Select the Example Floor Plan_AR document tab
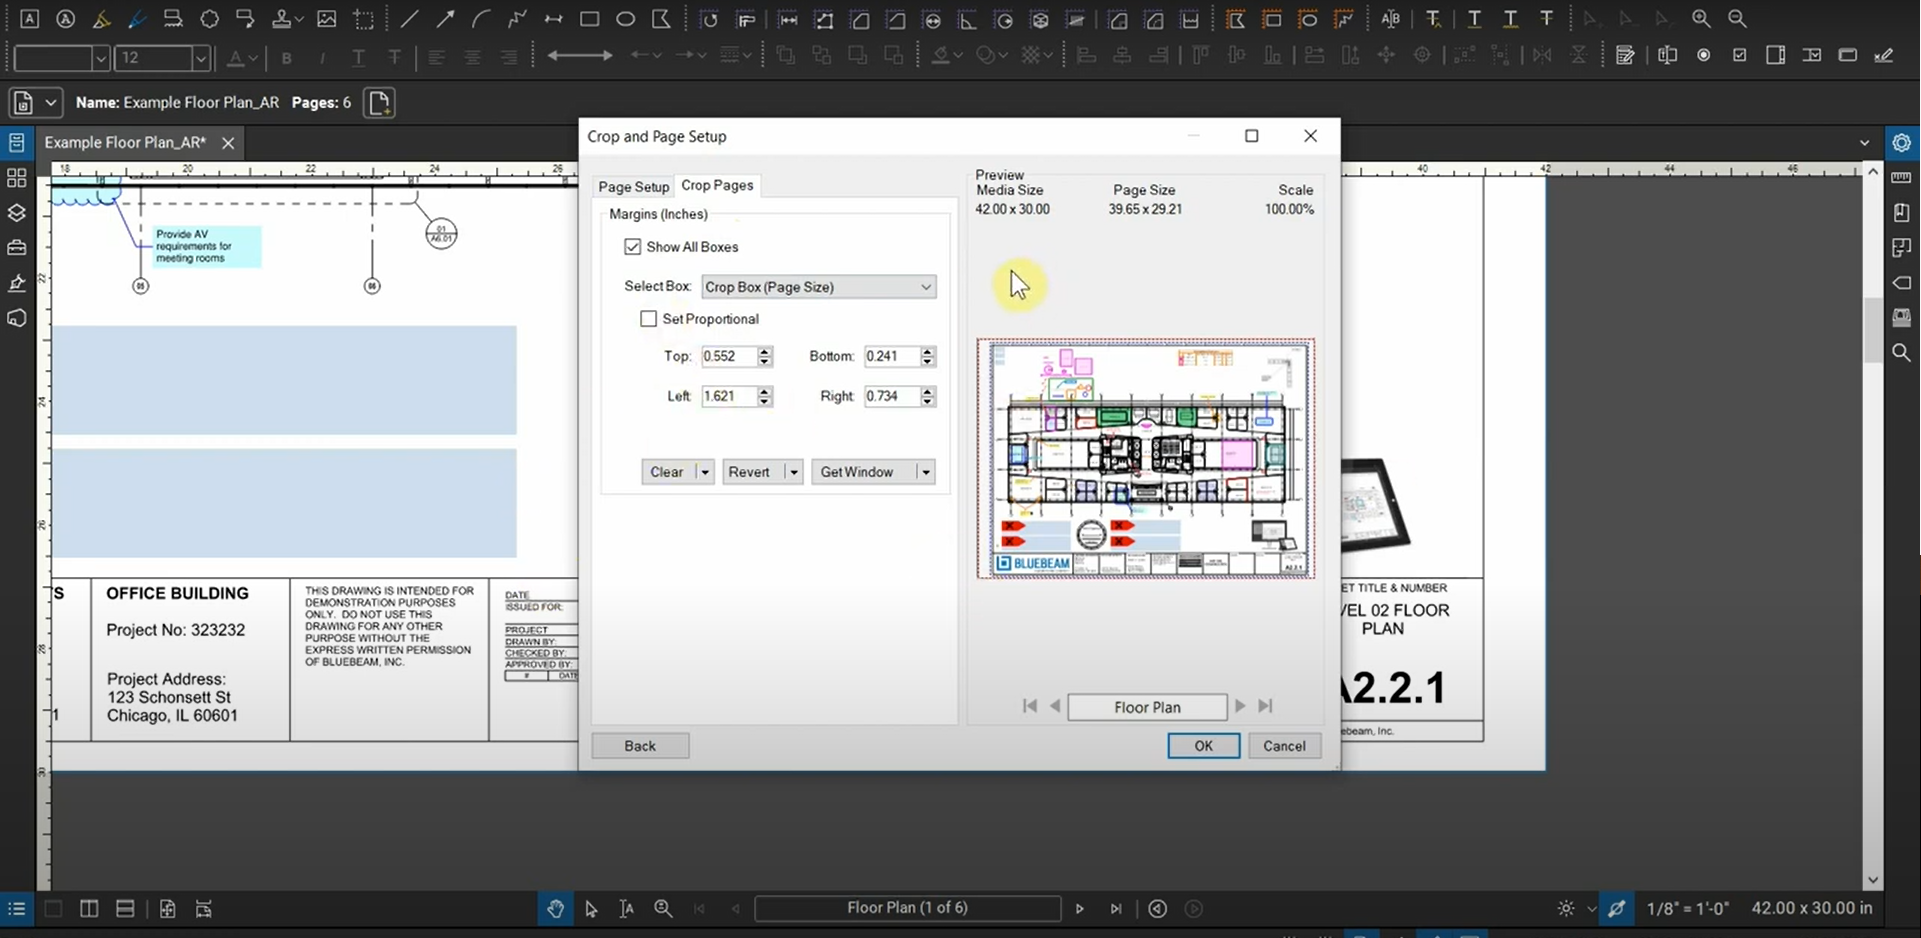The width and height of the screenshot is (1921, 938). (x=125, y=142)
